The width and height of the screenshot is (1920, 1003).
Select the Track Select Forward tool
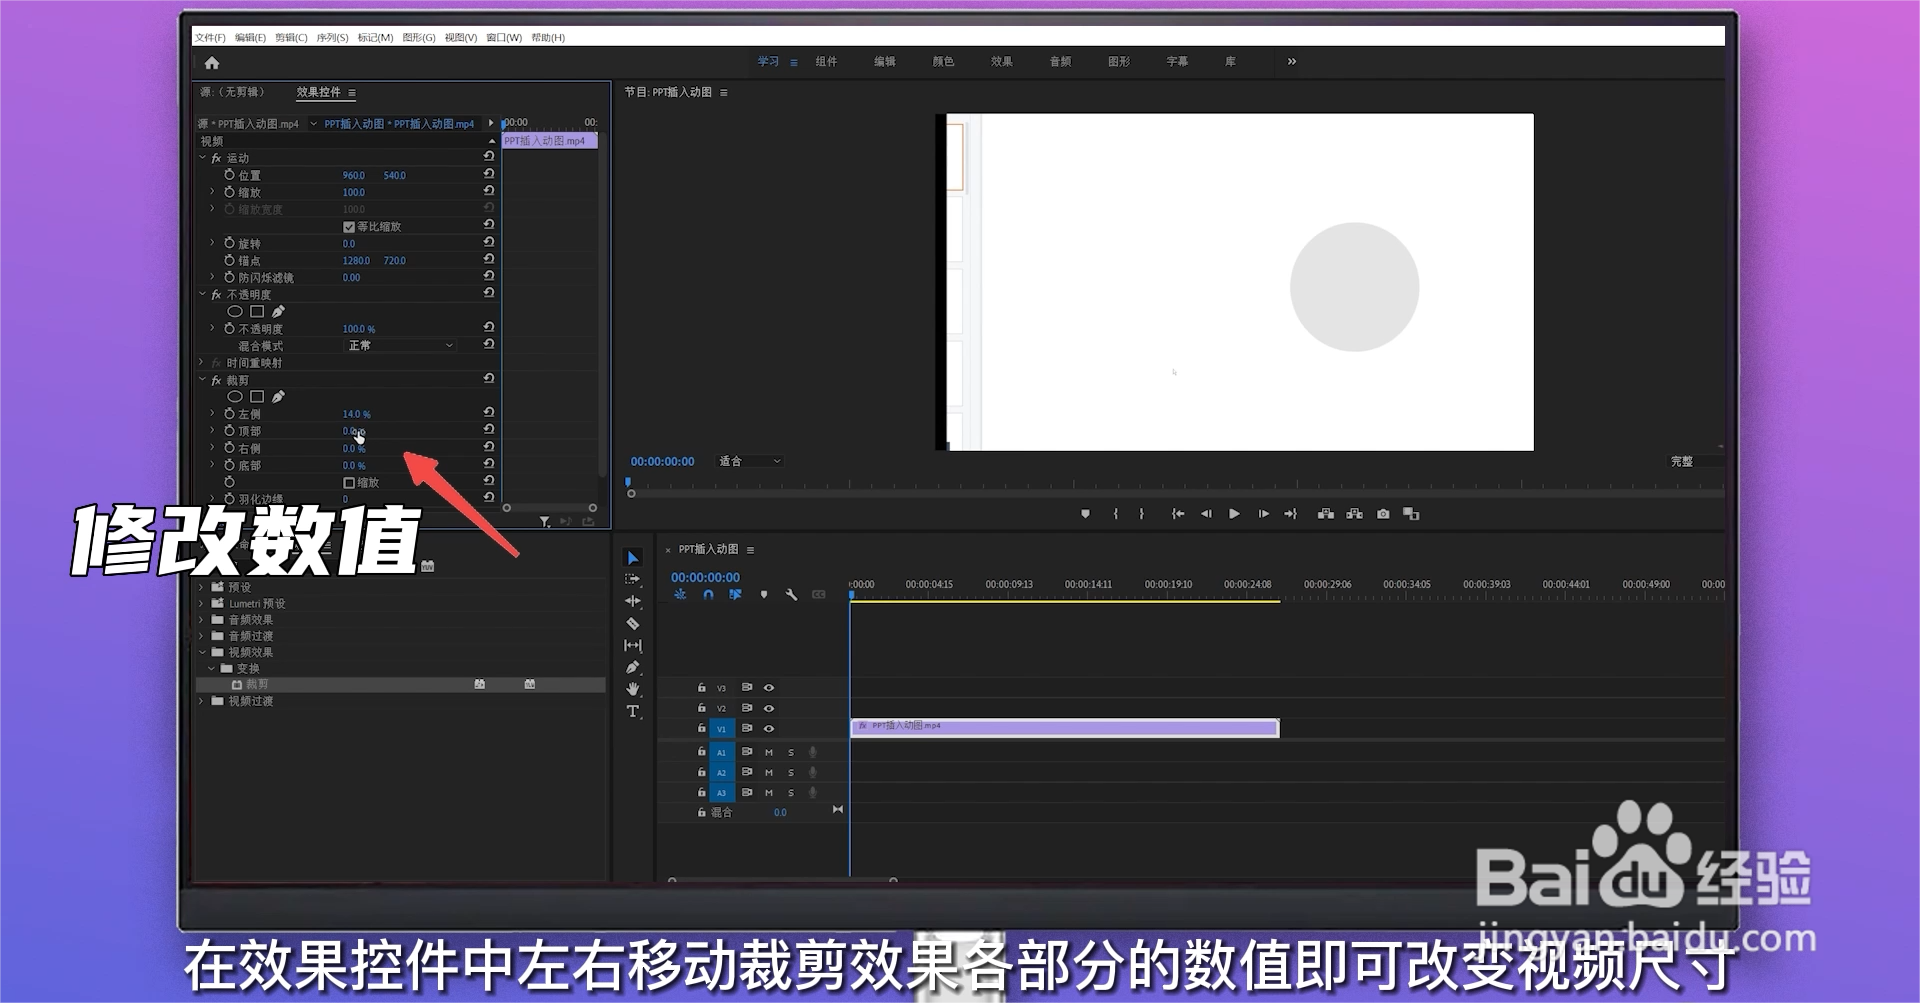(633, 579)
